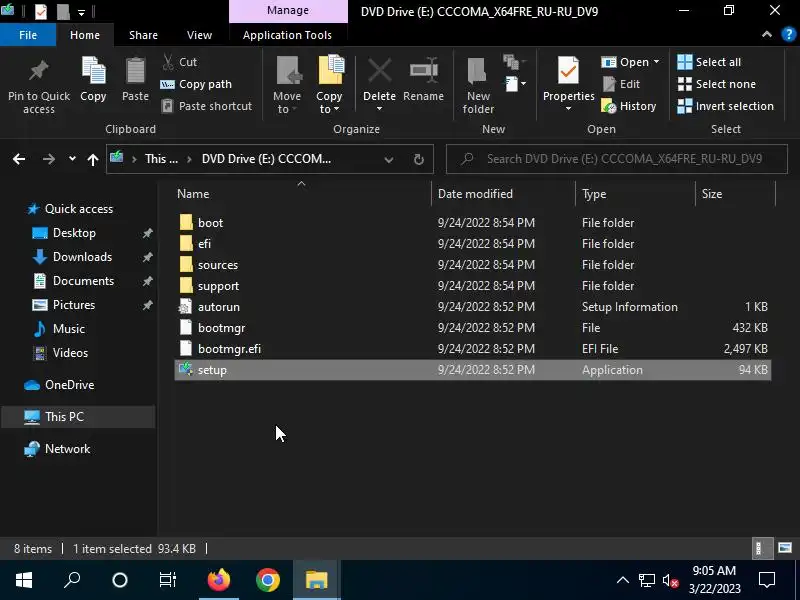Sort by the Size column header
Screen dimensions: 800x600
tap(735, 194)
